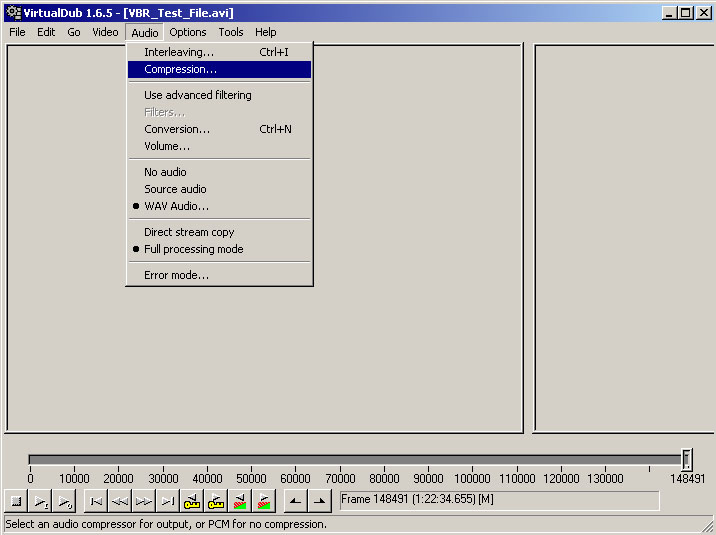Image resolution: width=716 pixels, height=535 pixels.
Task: Click the output video pane on the right
Action: pos(625,238)
